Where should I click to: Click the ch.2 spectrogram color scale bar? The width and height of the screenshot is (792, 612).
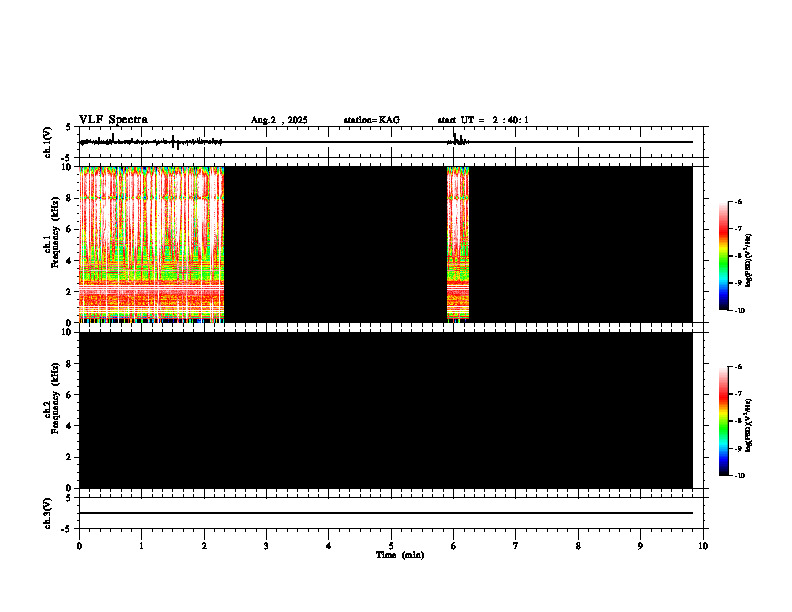coord(723,421)
